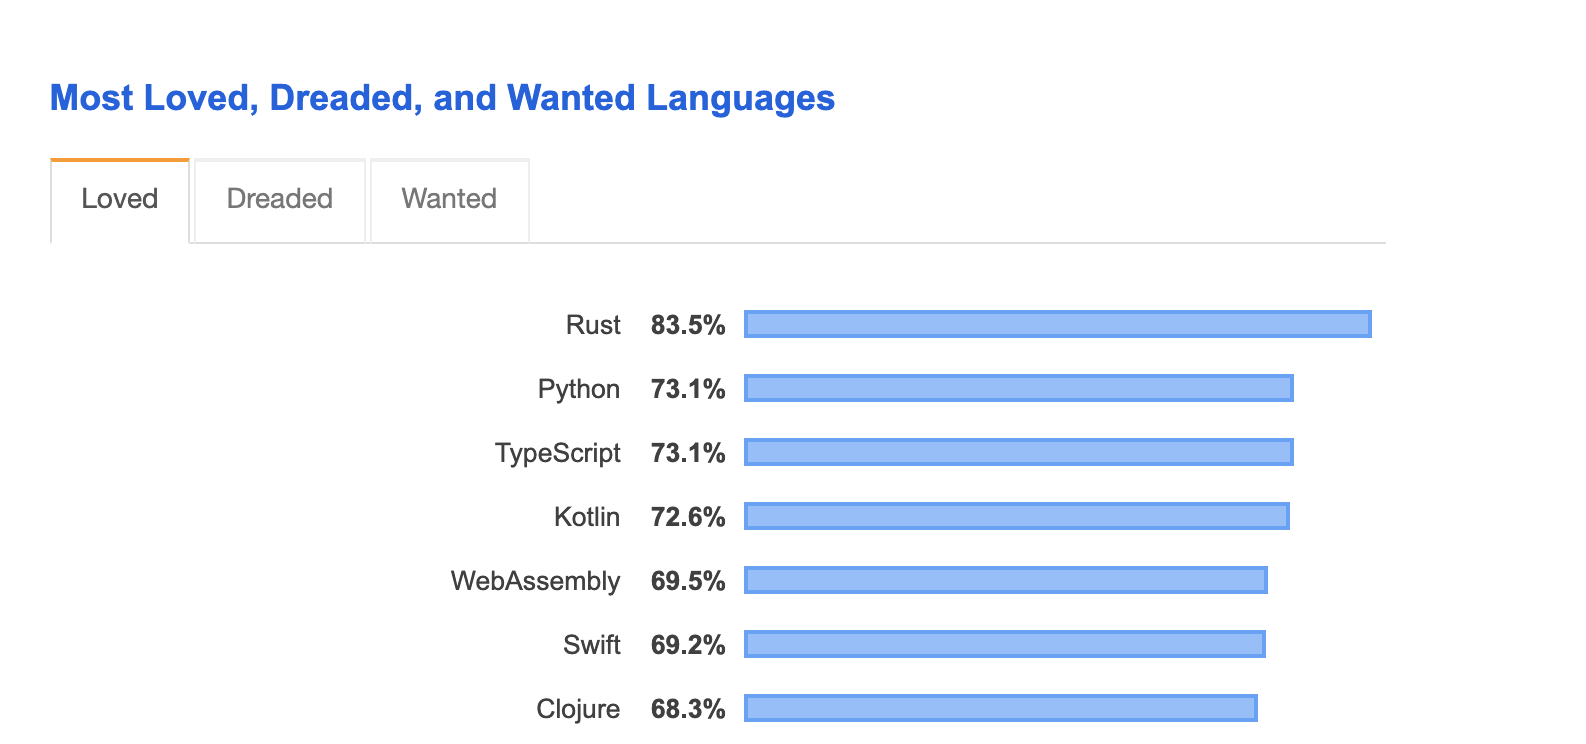Click the 83.5% value next to Rust

point(687,324)
